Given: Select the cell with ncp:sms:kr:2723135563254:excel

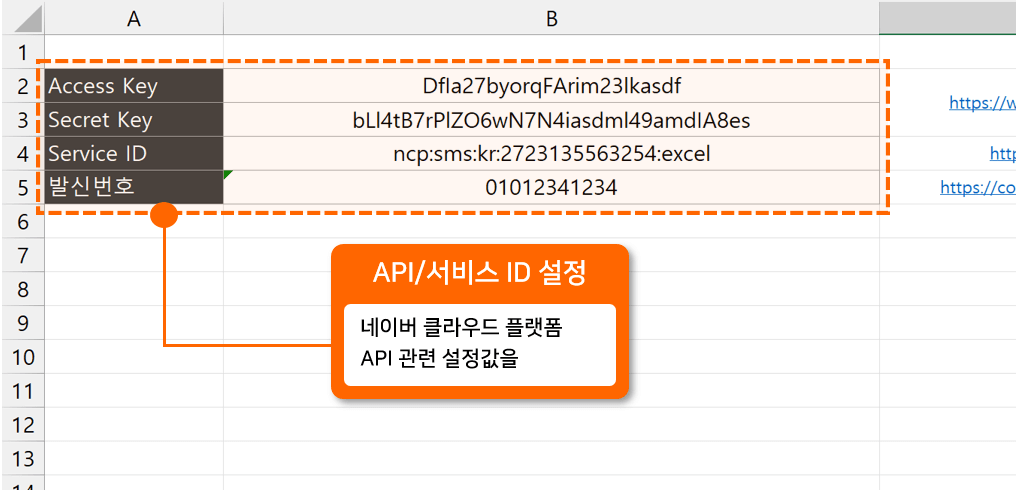Looking at the screenshot, I should coord(551,154).
